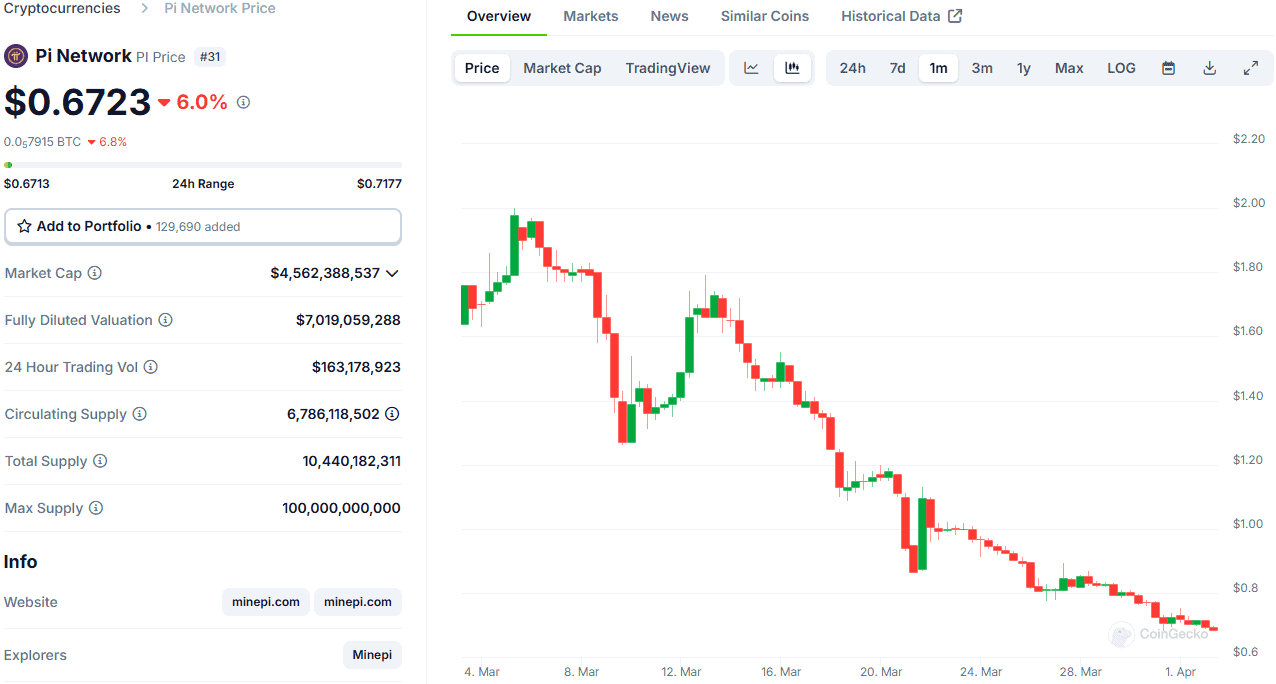The width and height of the screenshot is (1276, 684).
Task: Click Add to Portfolio button
Action: coord(203,226)
